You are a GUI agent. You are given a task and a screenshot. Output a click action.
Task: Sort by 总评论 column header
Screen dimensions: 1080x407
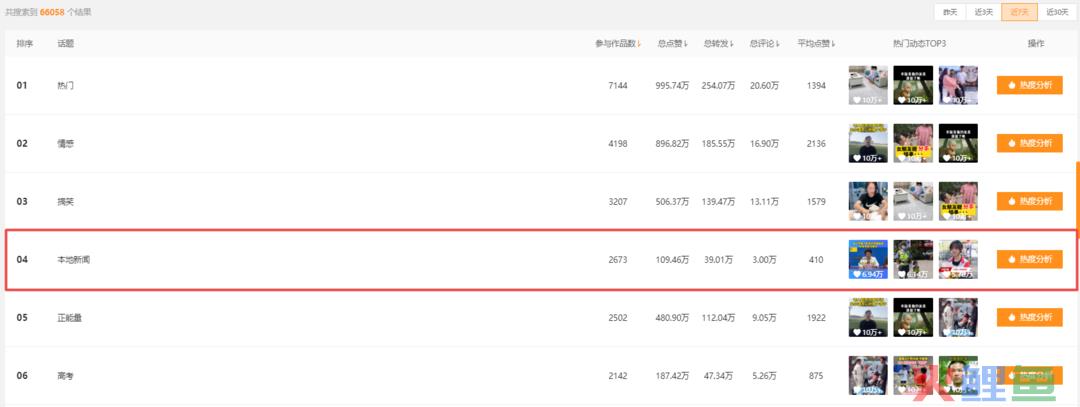765,44
